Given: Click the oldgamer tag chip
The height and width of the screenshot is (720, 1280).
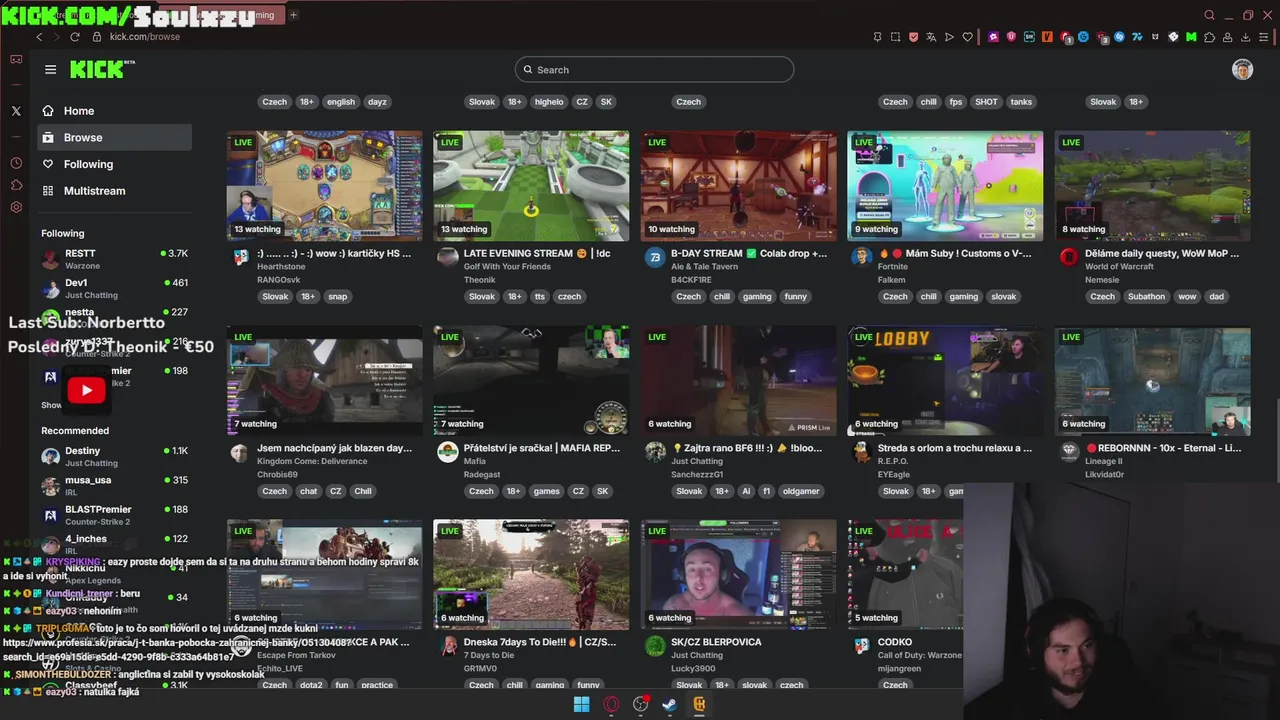Looking at the screenshot, I should 803,492.
